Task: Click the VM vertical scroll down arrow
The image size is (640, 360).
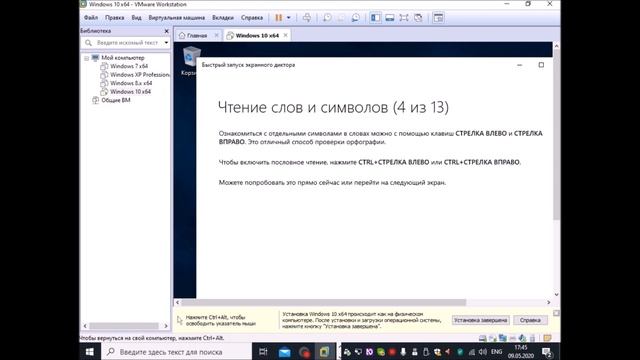Action: pyautogui.click(x=556, y=294)
